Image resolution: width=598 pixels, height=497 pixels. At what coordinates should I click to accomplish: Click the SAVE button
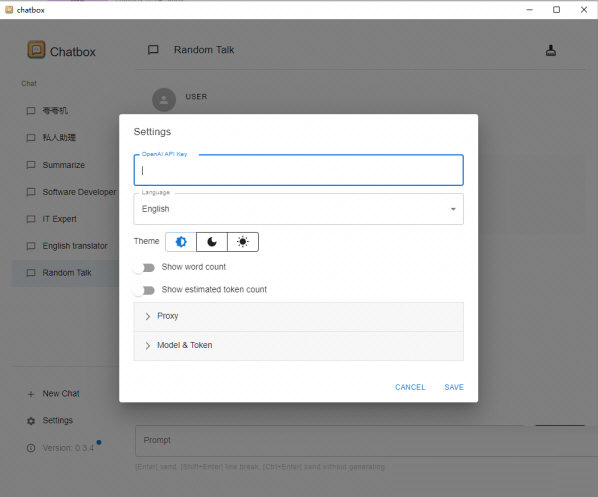tap(454, 387)
